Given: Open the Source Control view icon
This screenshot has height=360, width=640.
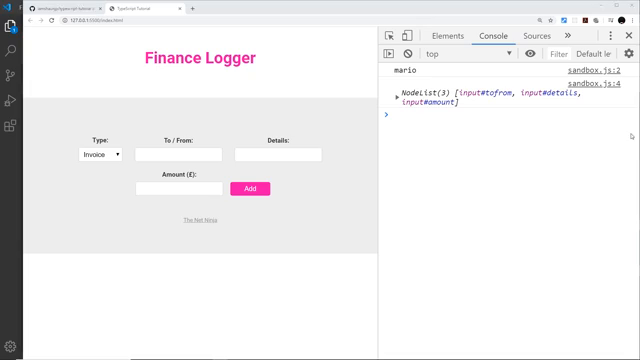Looking at the screenshot, I should [x=10, y=75].
